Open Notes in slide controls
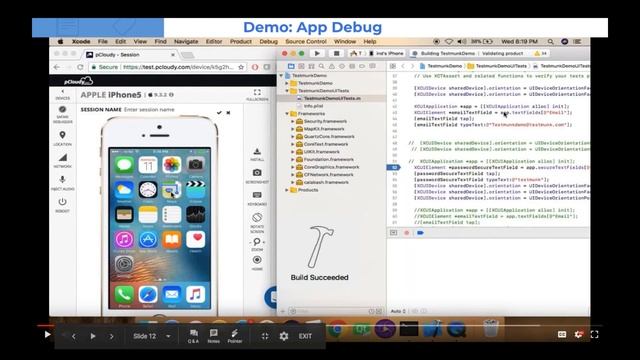Screen dimensions: 640x360 213,336
